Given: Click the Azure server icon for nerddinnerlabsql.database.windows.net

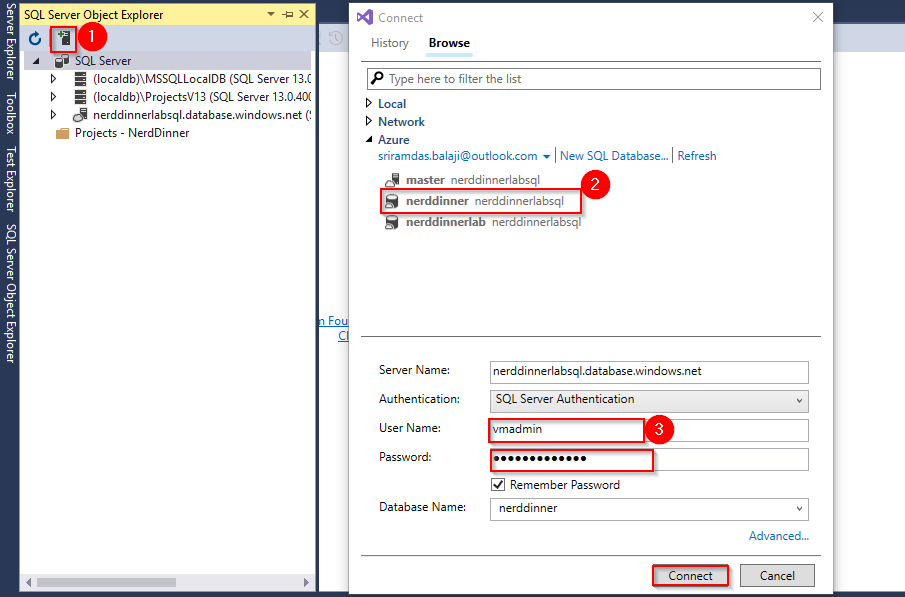Looking at the screenshot, I should [80, 115].
